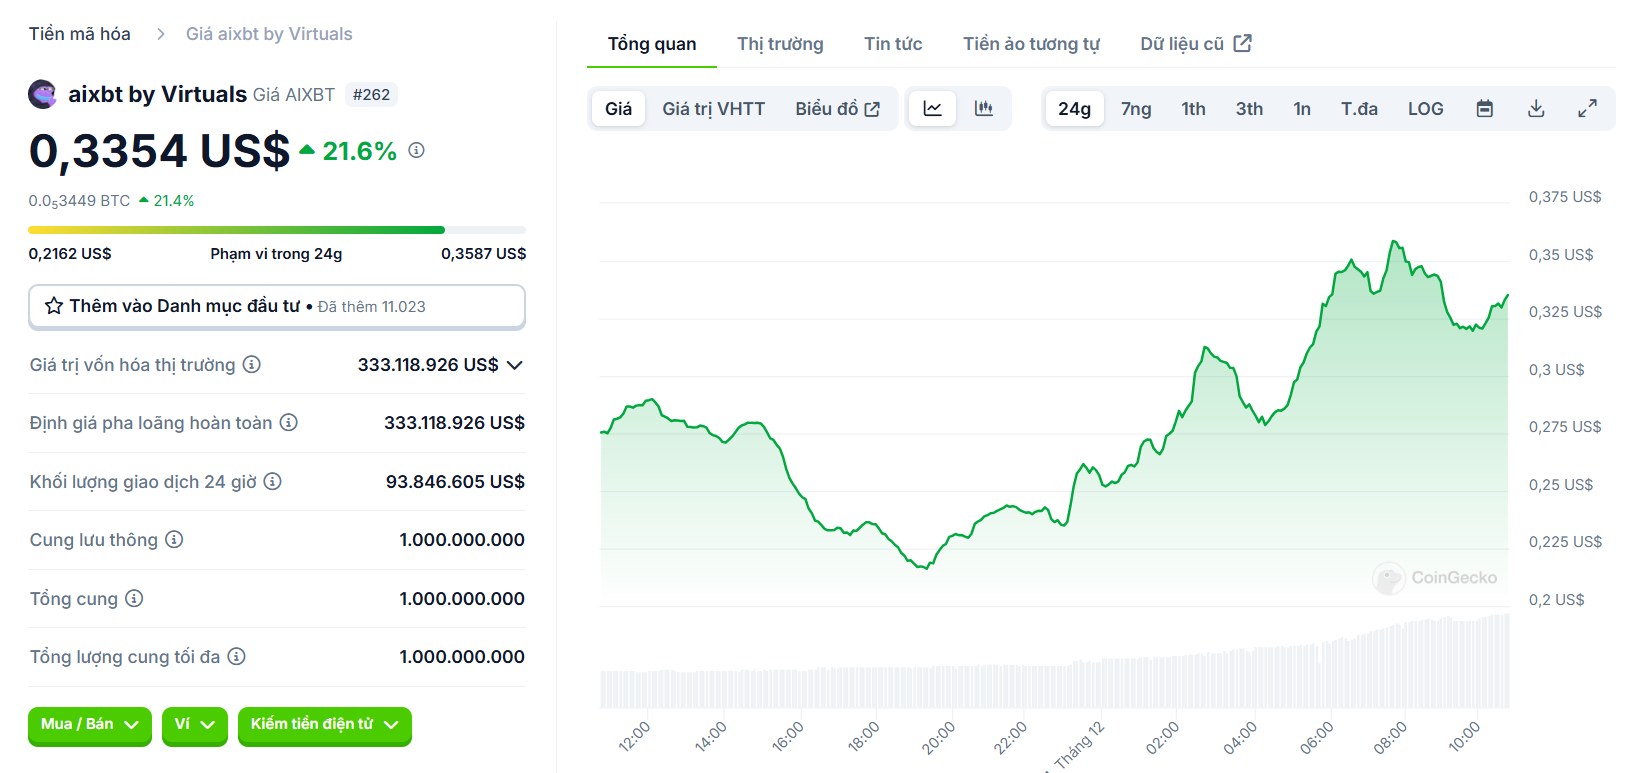Select 1th time range
1639x773 pixels.
[x=1194, y=108]
